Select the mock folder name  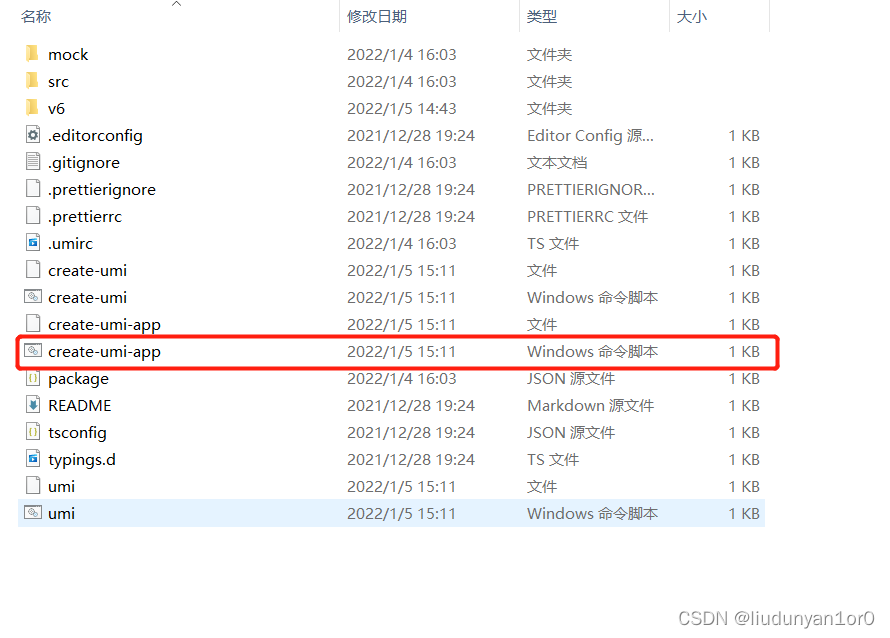[x=68, y=54]
